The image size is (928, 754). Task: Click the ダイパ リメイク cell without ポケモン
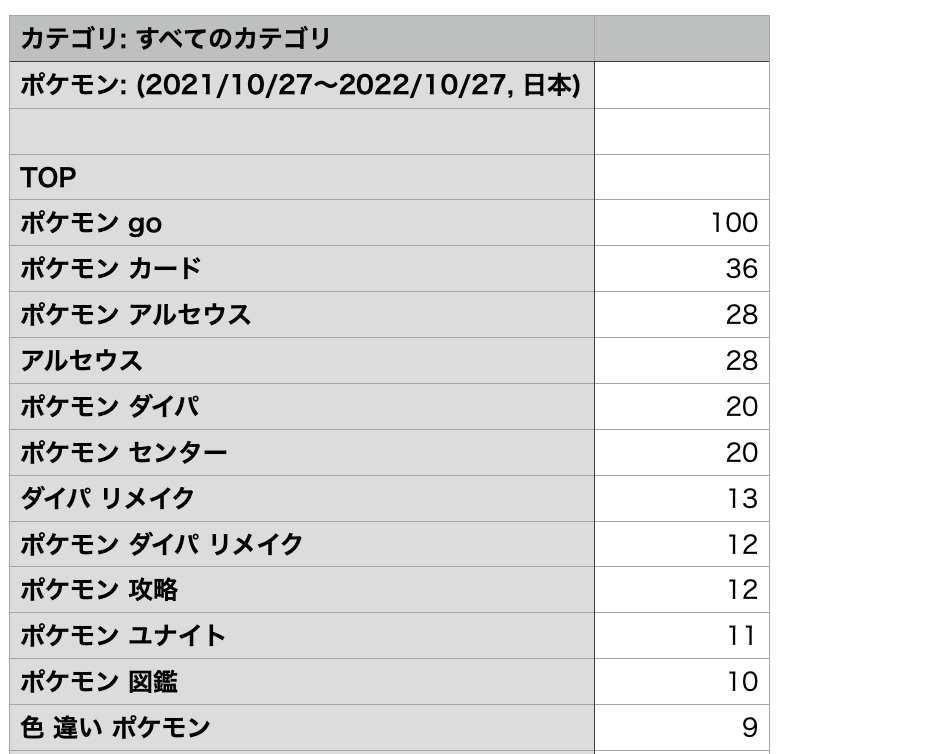click(300, 498)
